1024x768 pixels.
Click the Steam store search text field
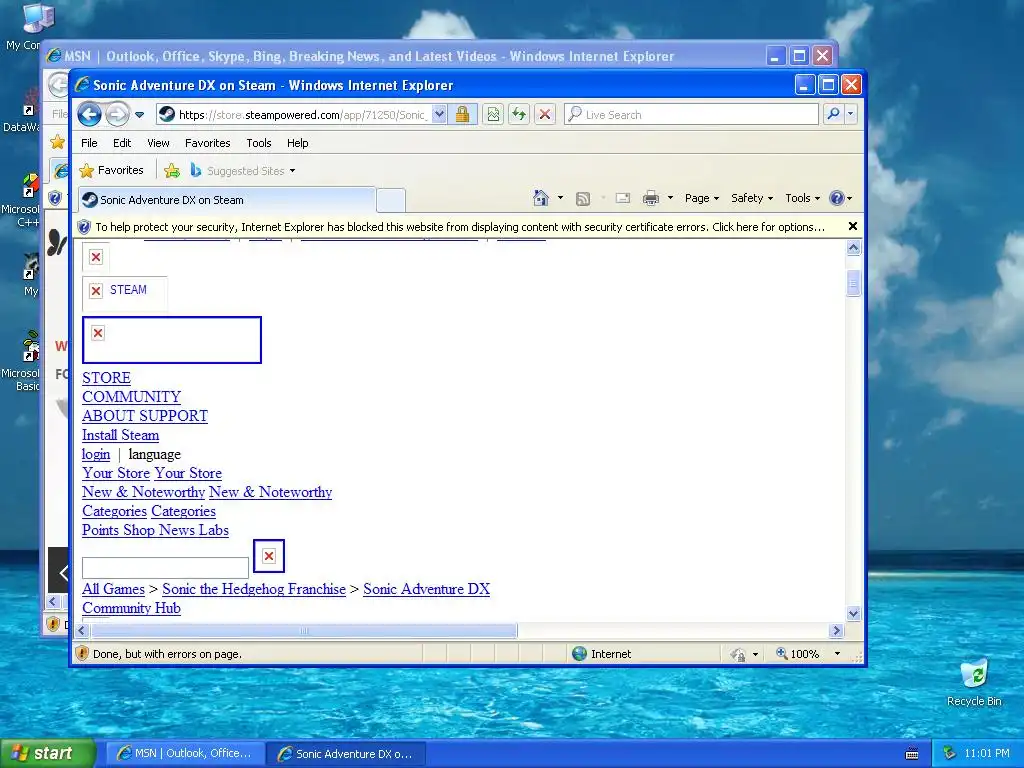165,568
